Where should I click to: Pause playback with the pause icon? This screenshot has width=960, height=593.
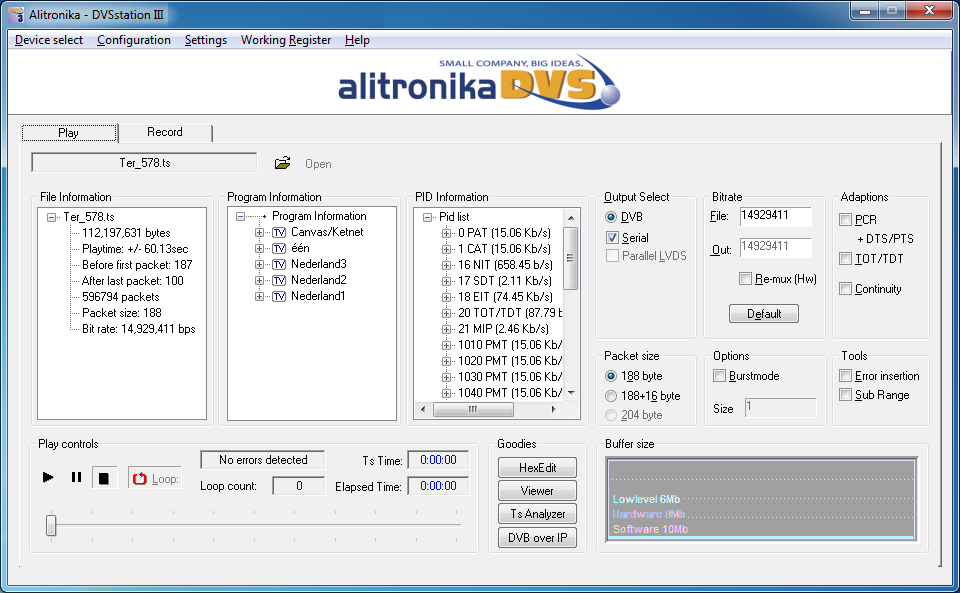tap(76, 478)
